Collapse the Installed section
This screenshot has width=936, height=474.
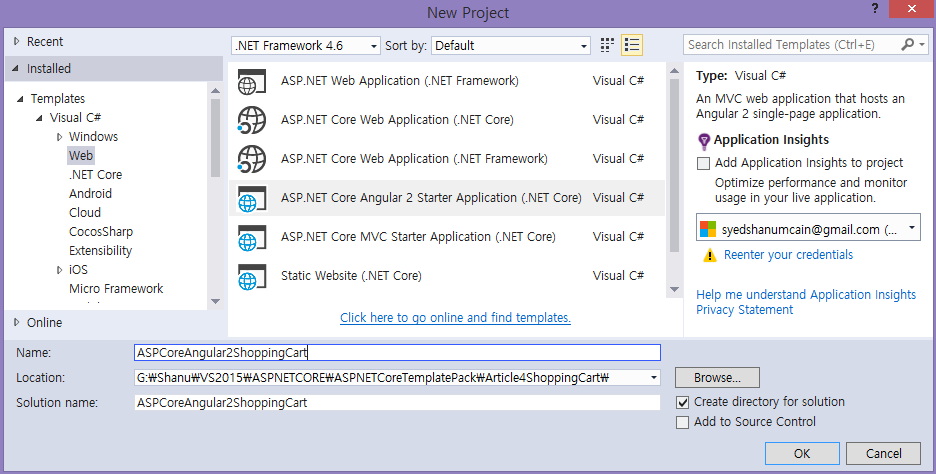coord(16,69)
